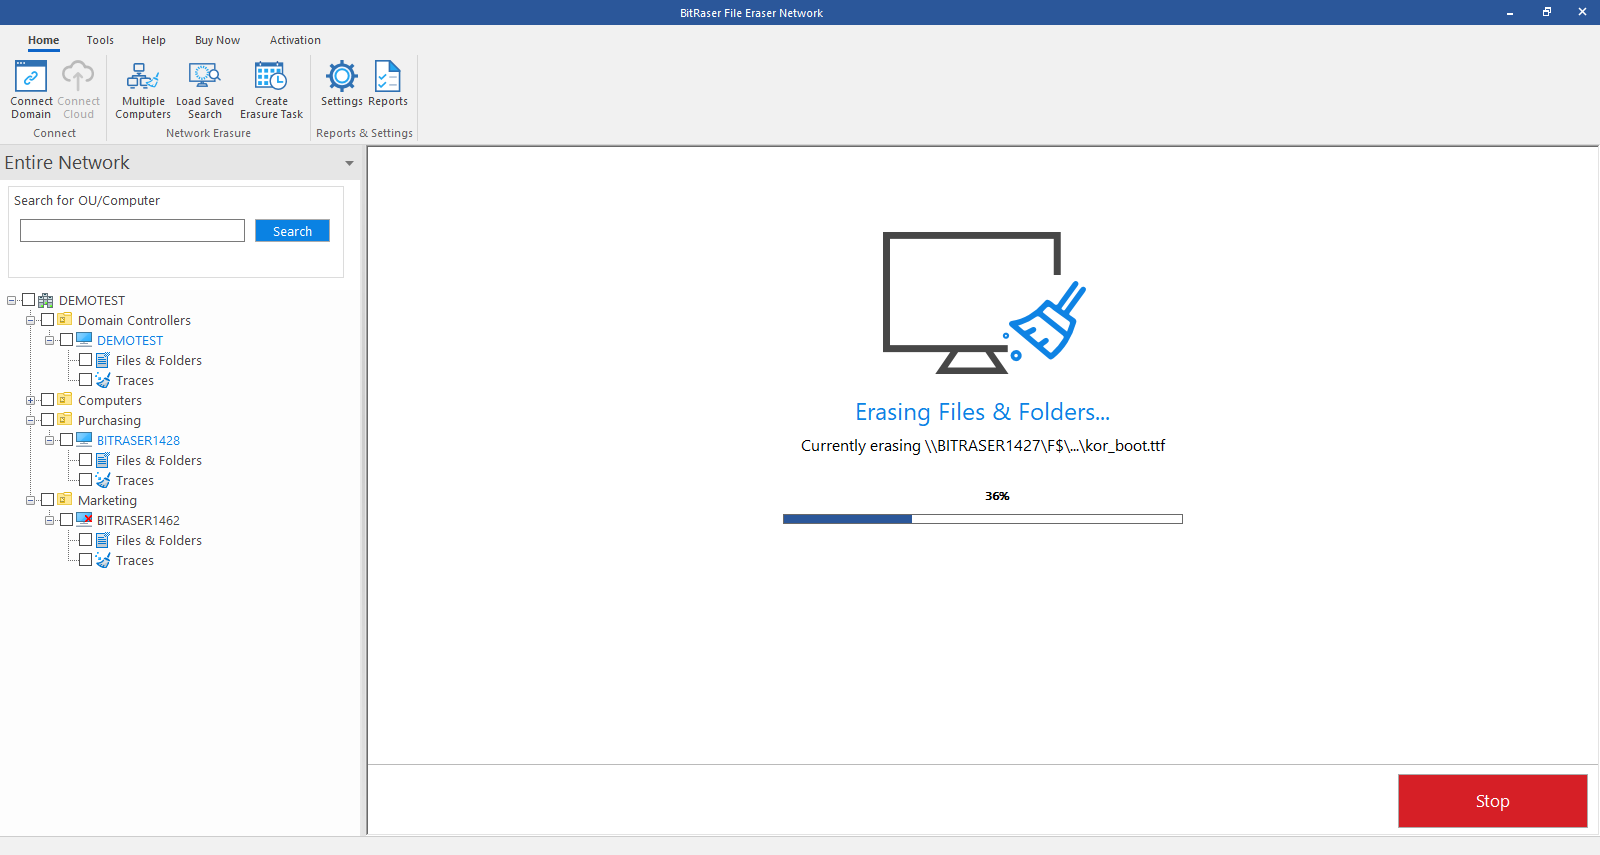Restore down the BitRaser window
Viewport: 1600px width, 855px height.
coord(1546,12)
